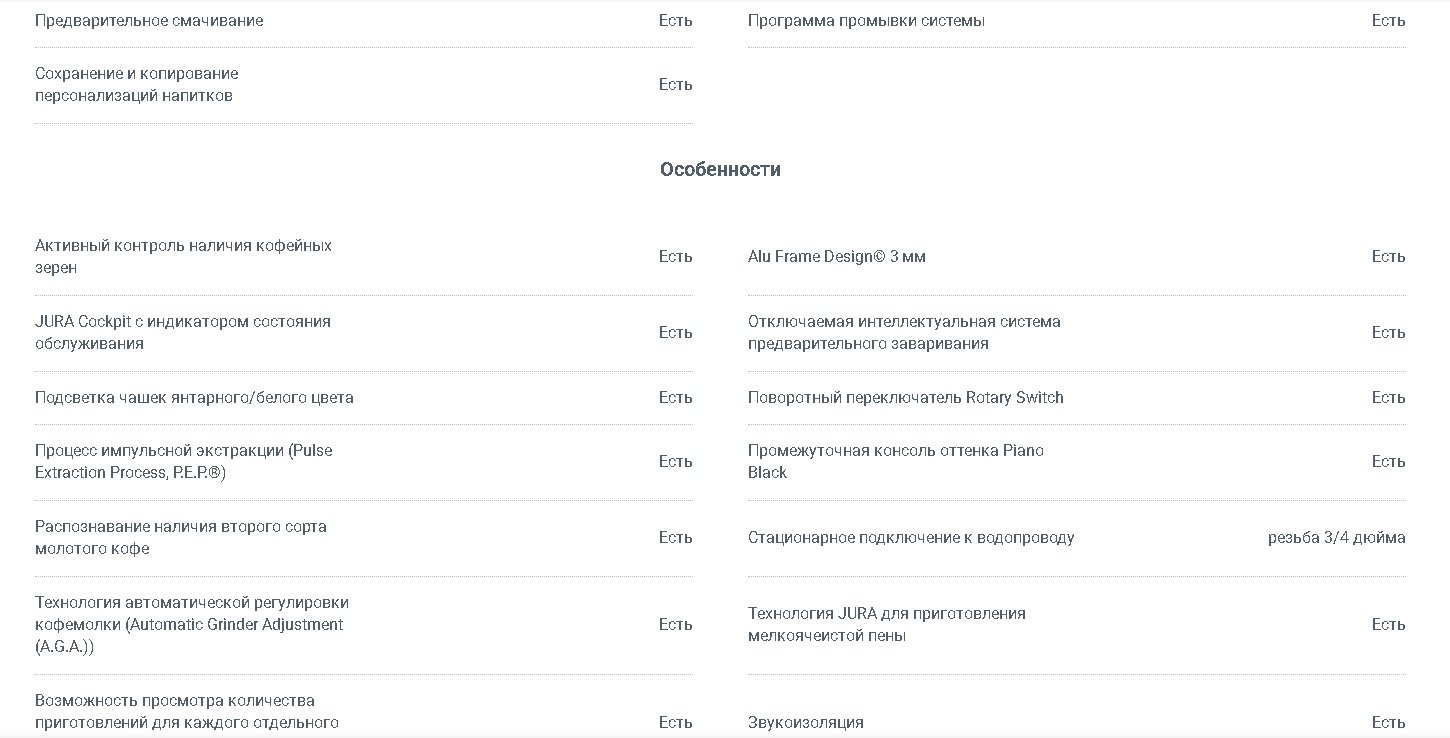Click the JURA Cockpit с индикатором label
The image size is (1450, 738).
tap(183, 332)
